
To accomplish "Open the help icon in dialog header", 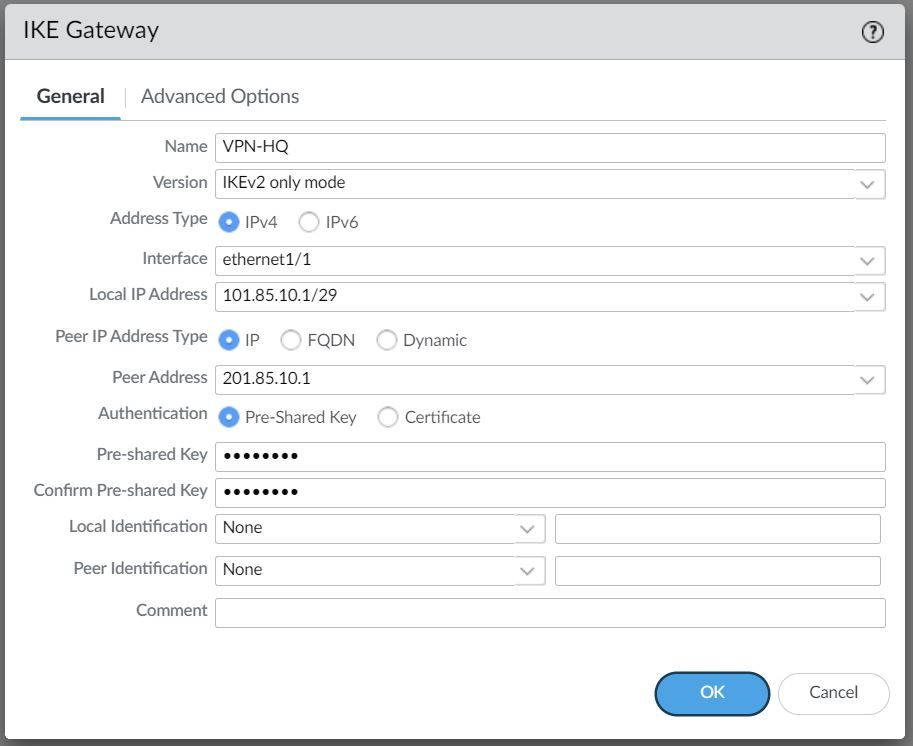I will coord(872,33).
